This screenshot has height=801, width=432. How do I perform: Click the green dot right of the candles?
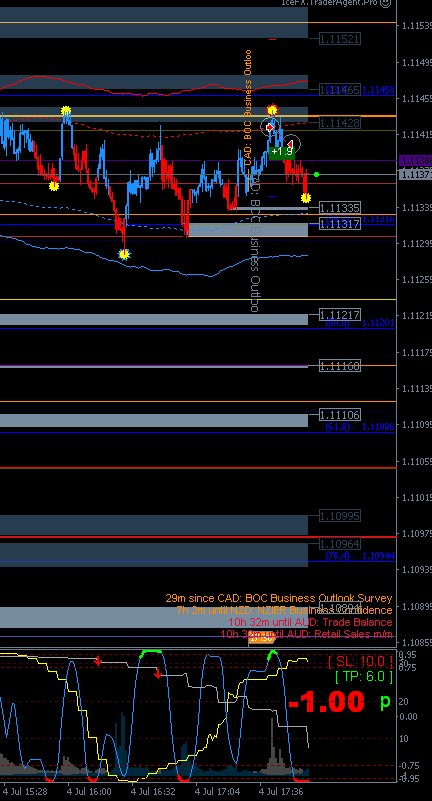pos(317,175)
